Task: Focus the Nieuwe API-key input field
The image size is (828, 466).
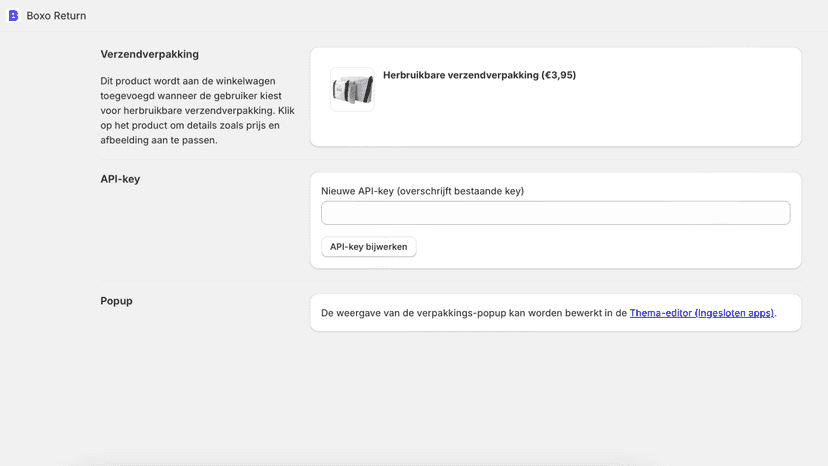Action: click(556, 213)
